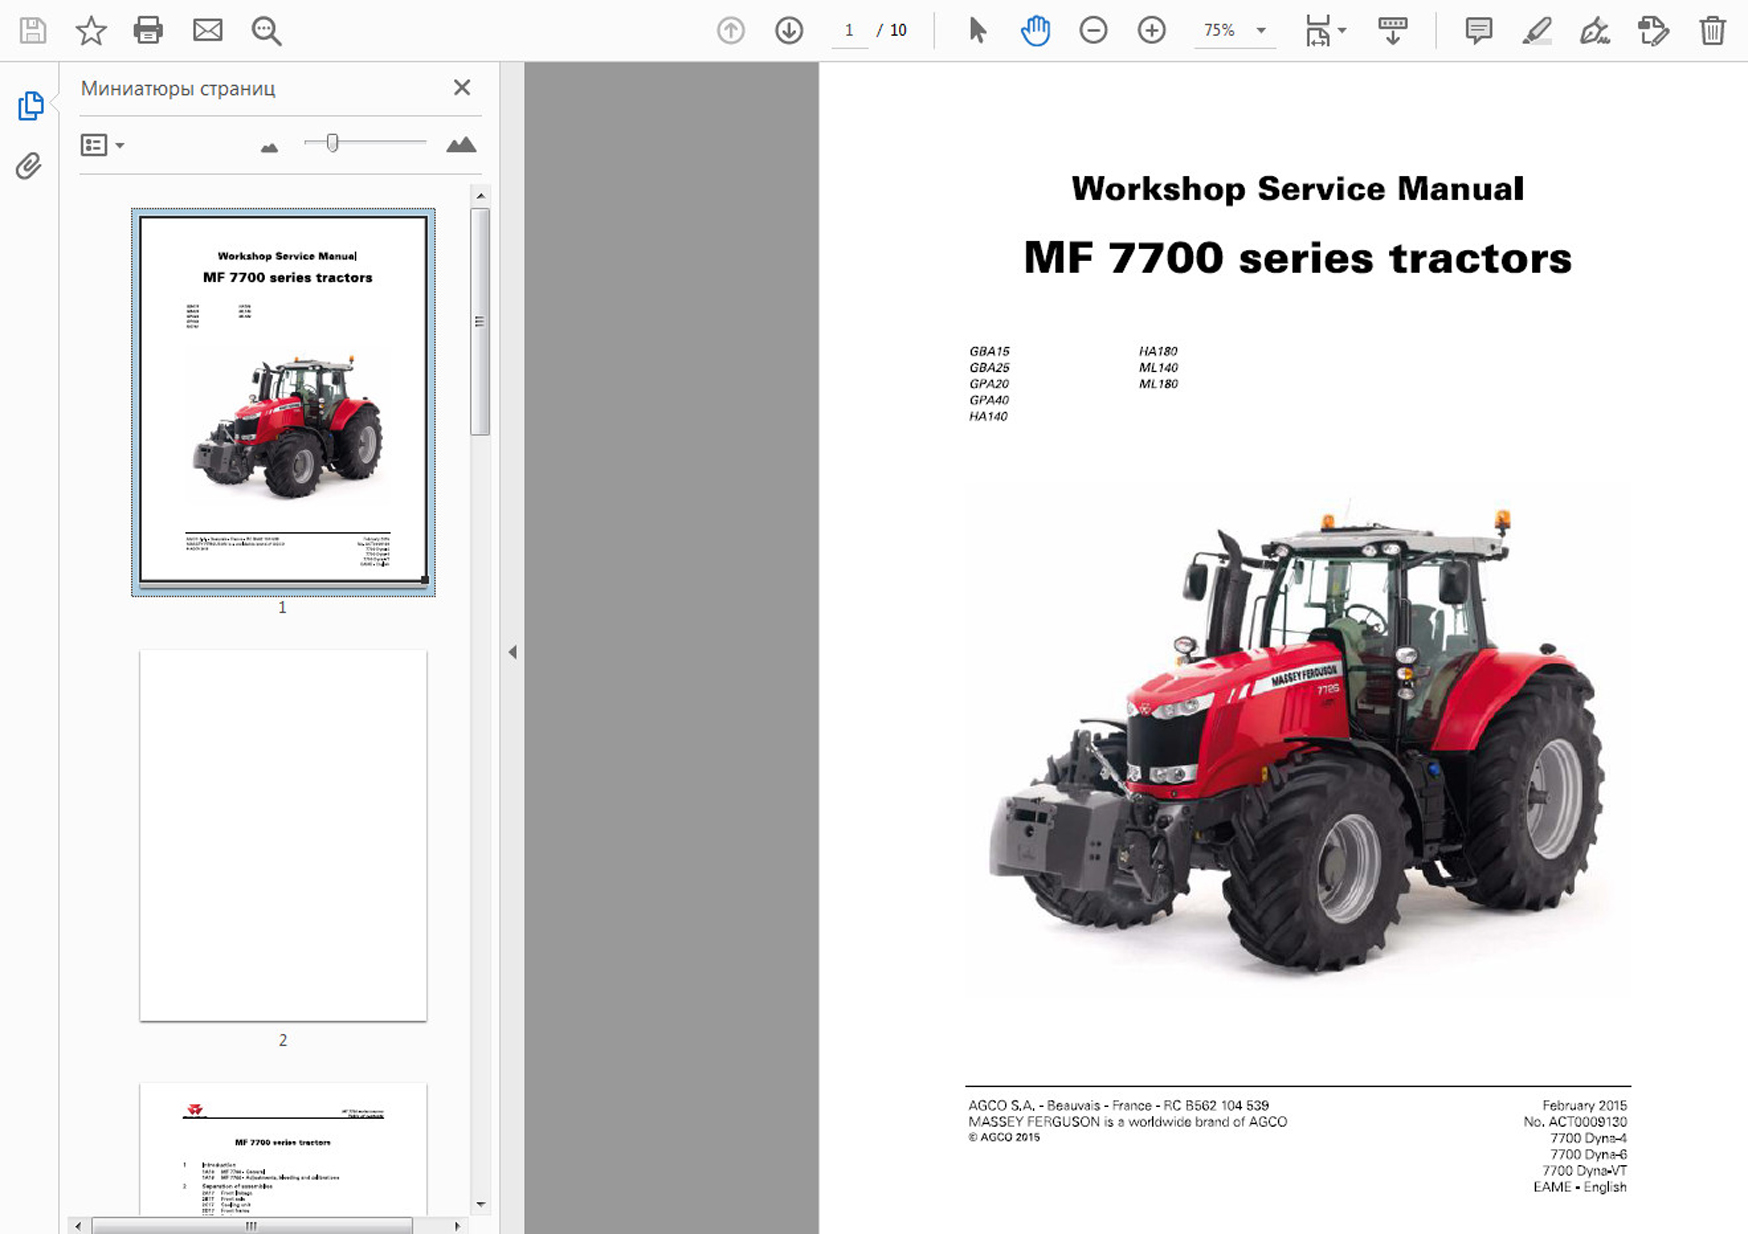Open the search text magnifier tool

(266, 30)
